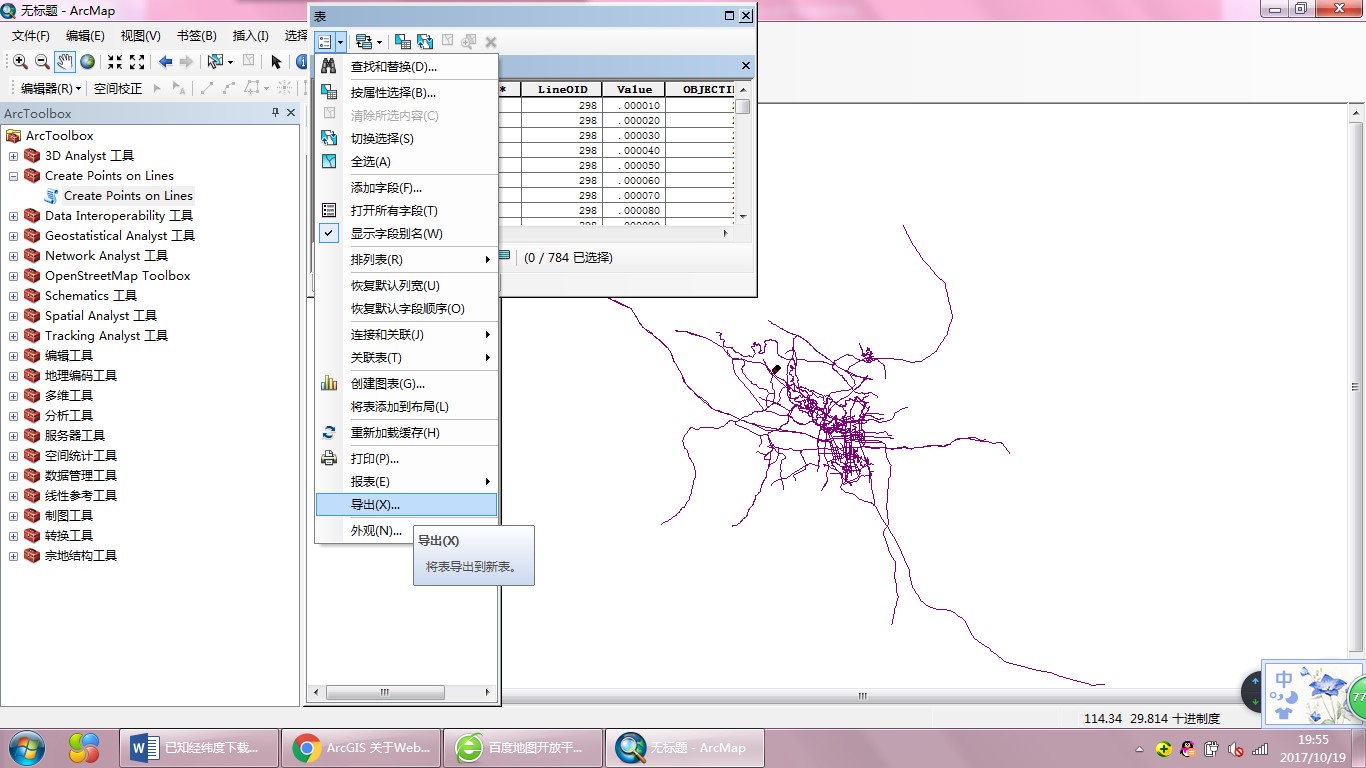
Task: Select 线性参考工具 tree item
Action: coord(81,496)
